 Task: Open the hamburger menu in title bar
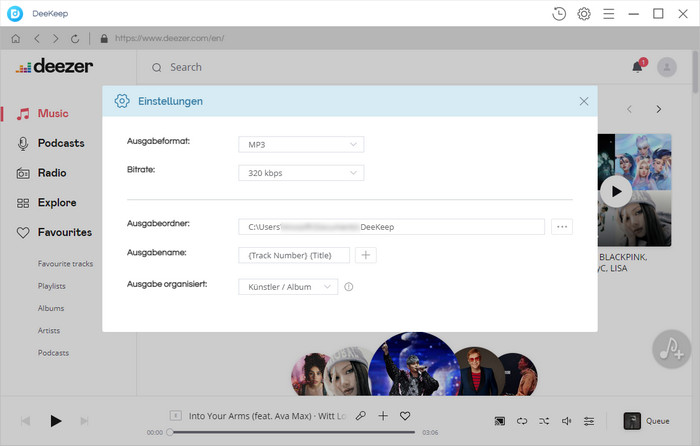608,14
